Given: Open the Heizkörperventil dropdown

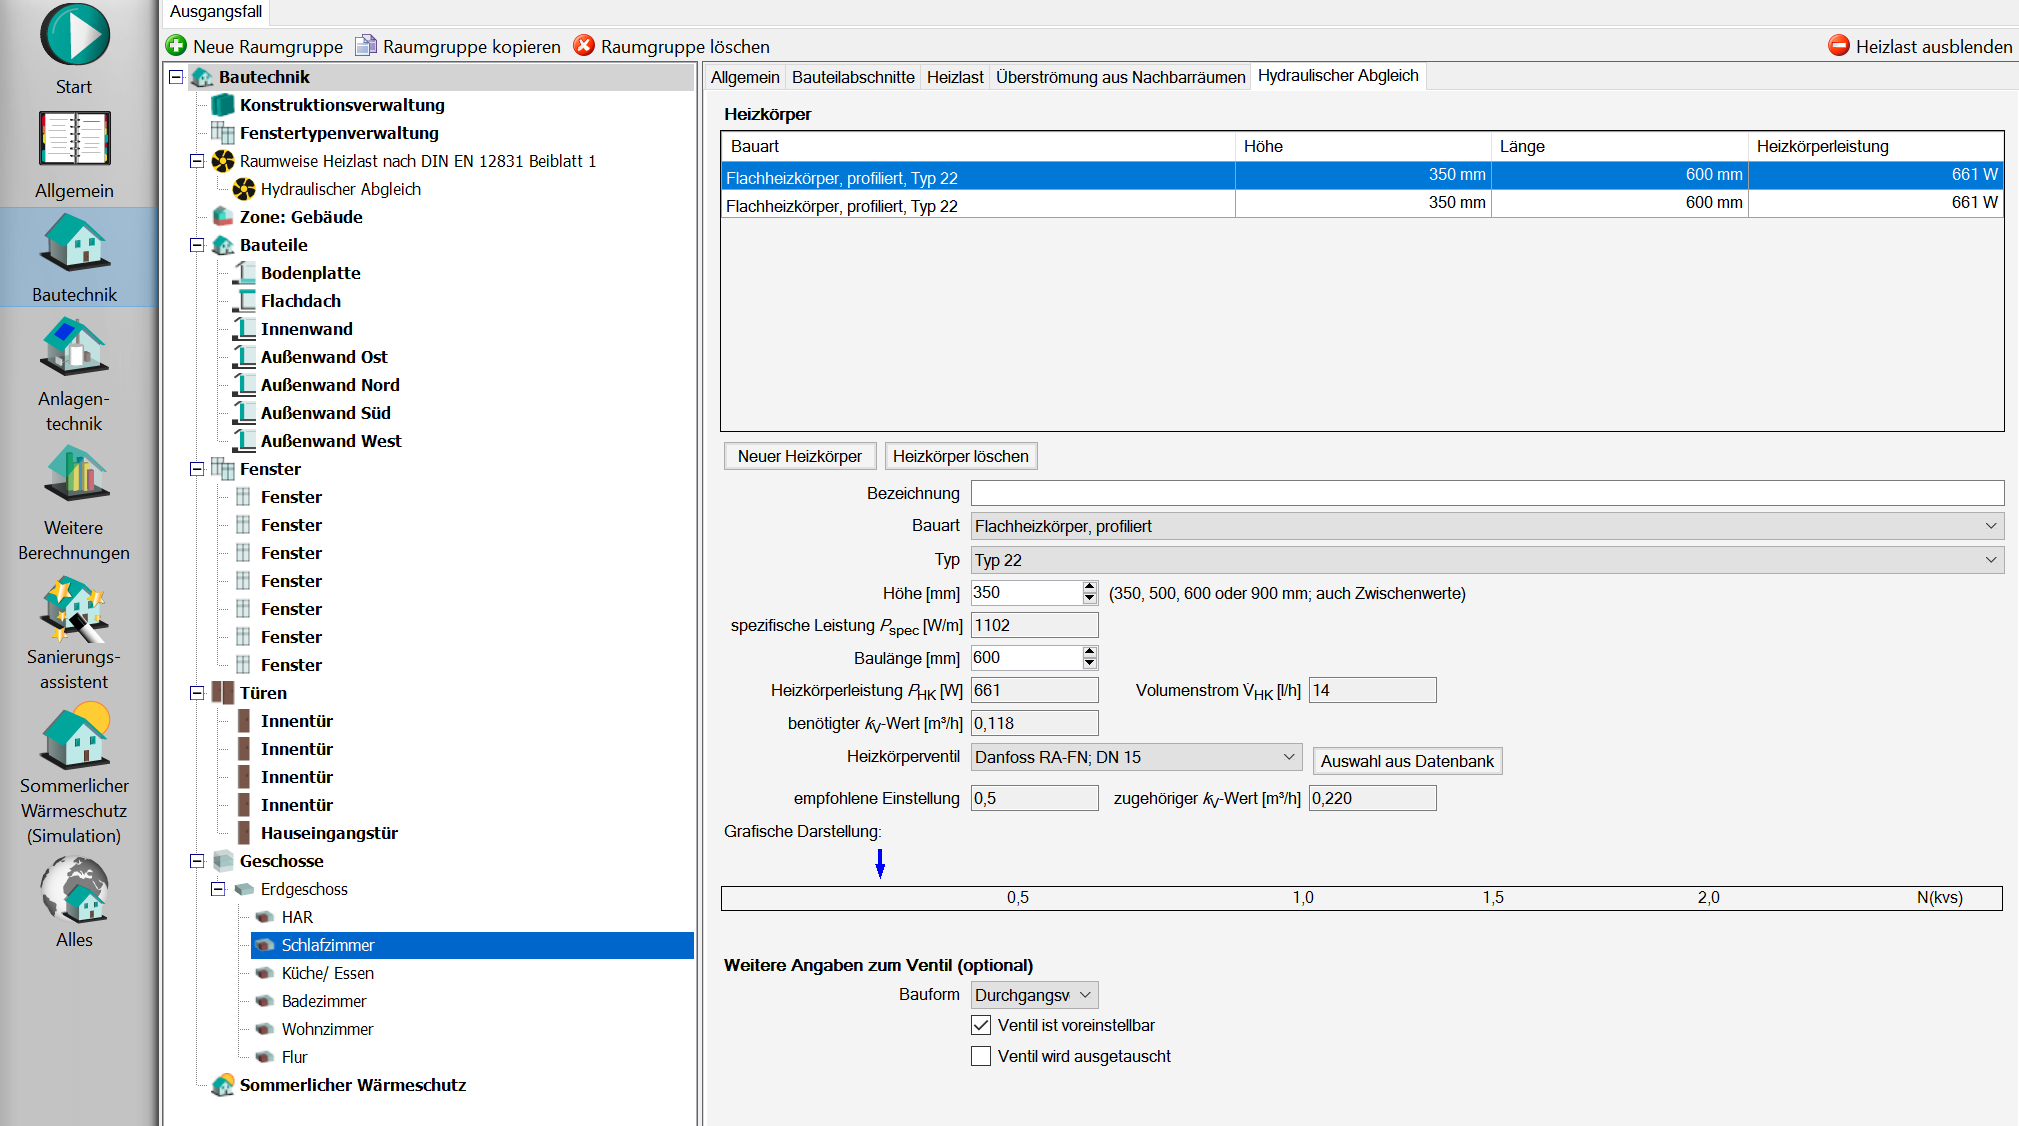Looking at the screenshot, I should coord(1288,757).
